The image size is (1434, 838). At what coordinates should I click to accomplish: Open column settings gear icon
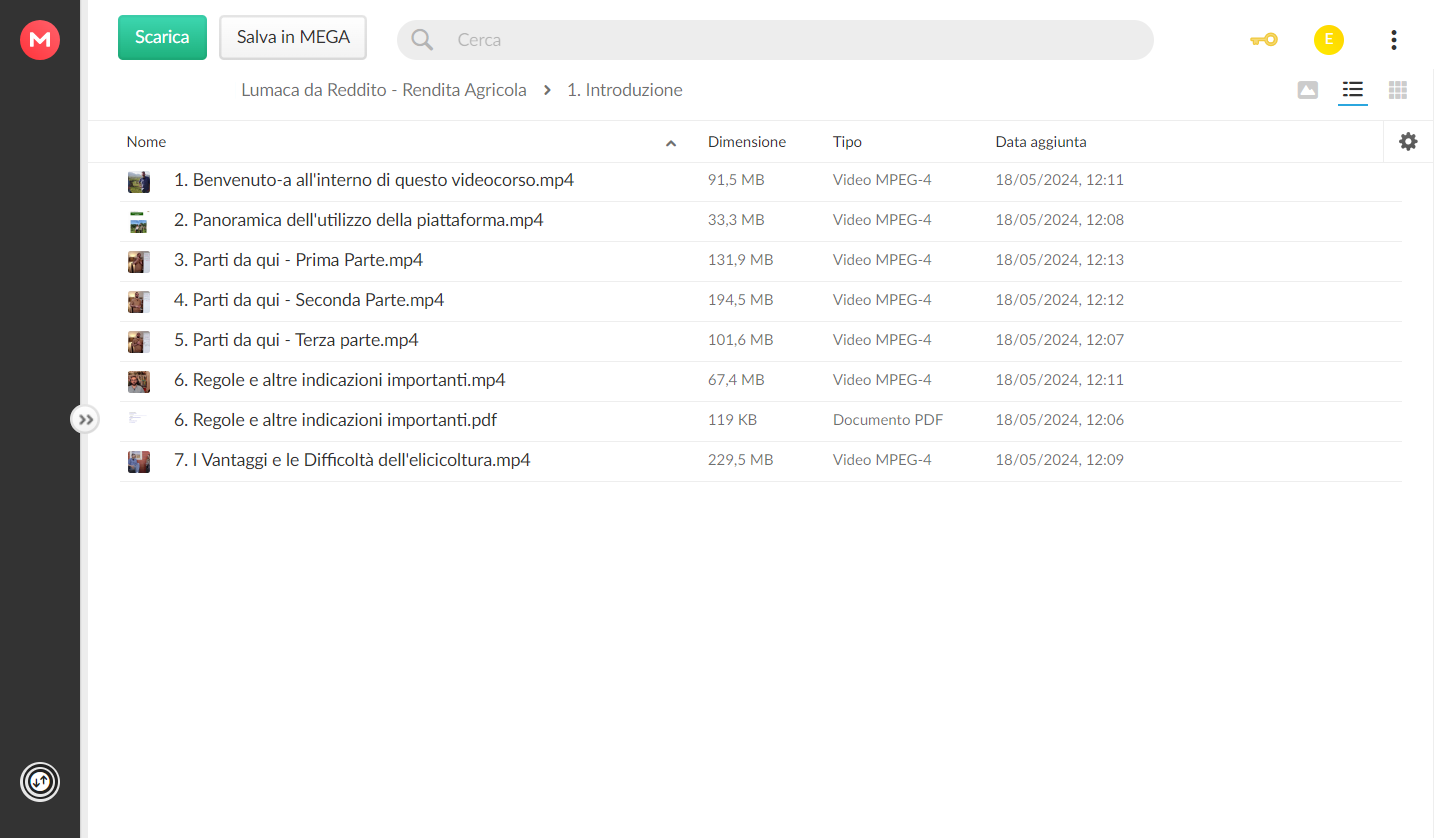[x=1408, y=142]
